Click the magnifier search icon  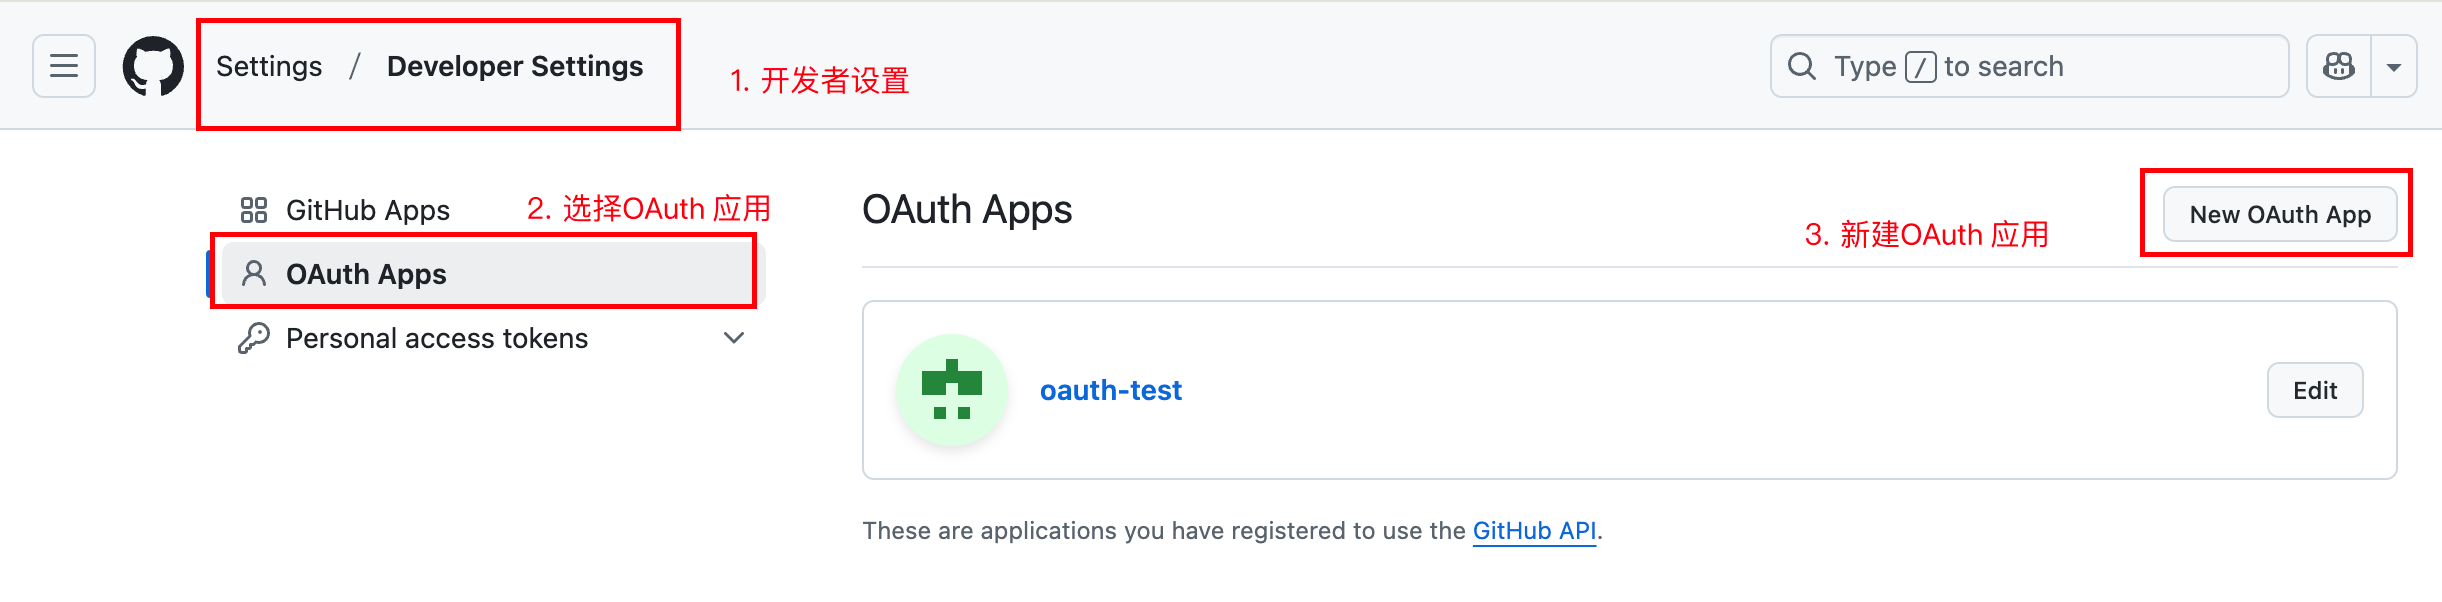(x=1802, y=66)
